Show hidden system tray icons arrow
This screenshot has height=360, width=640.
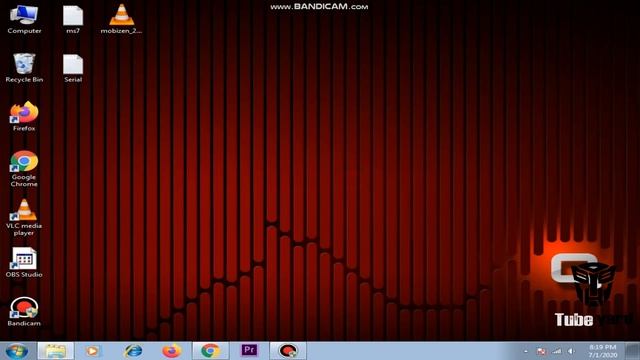click(526, 351)
